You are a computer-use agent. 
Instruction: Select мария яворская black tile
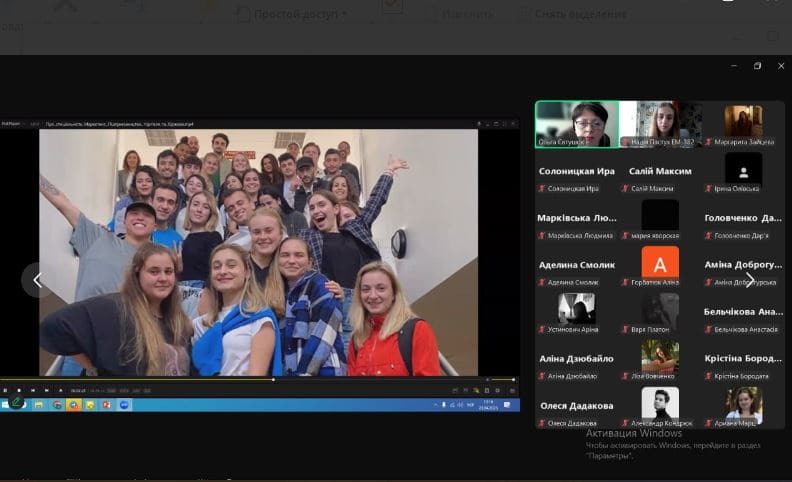point(660,215)
